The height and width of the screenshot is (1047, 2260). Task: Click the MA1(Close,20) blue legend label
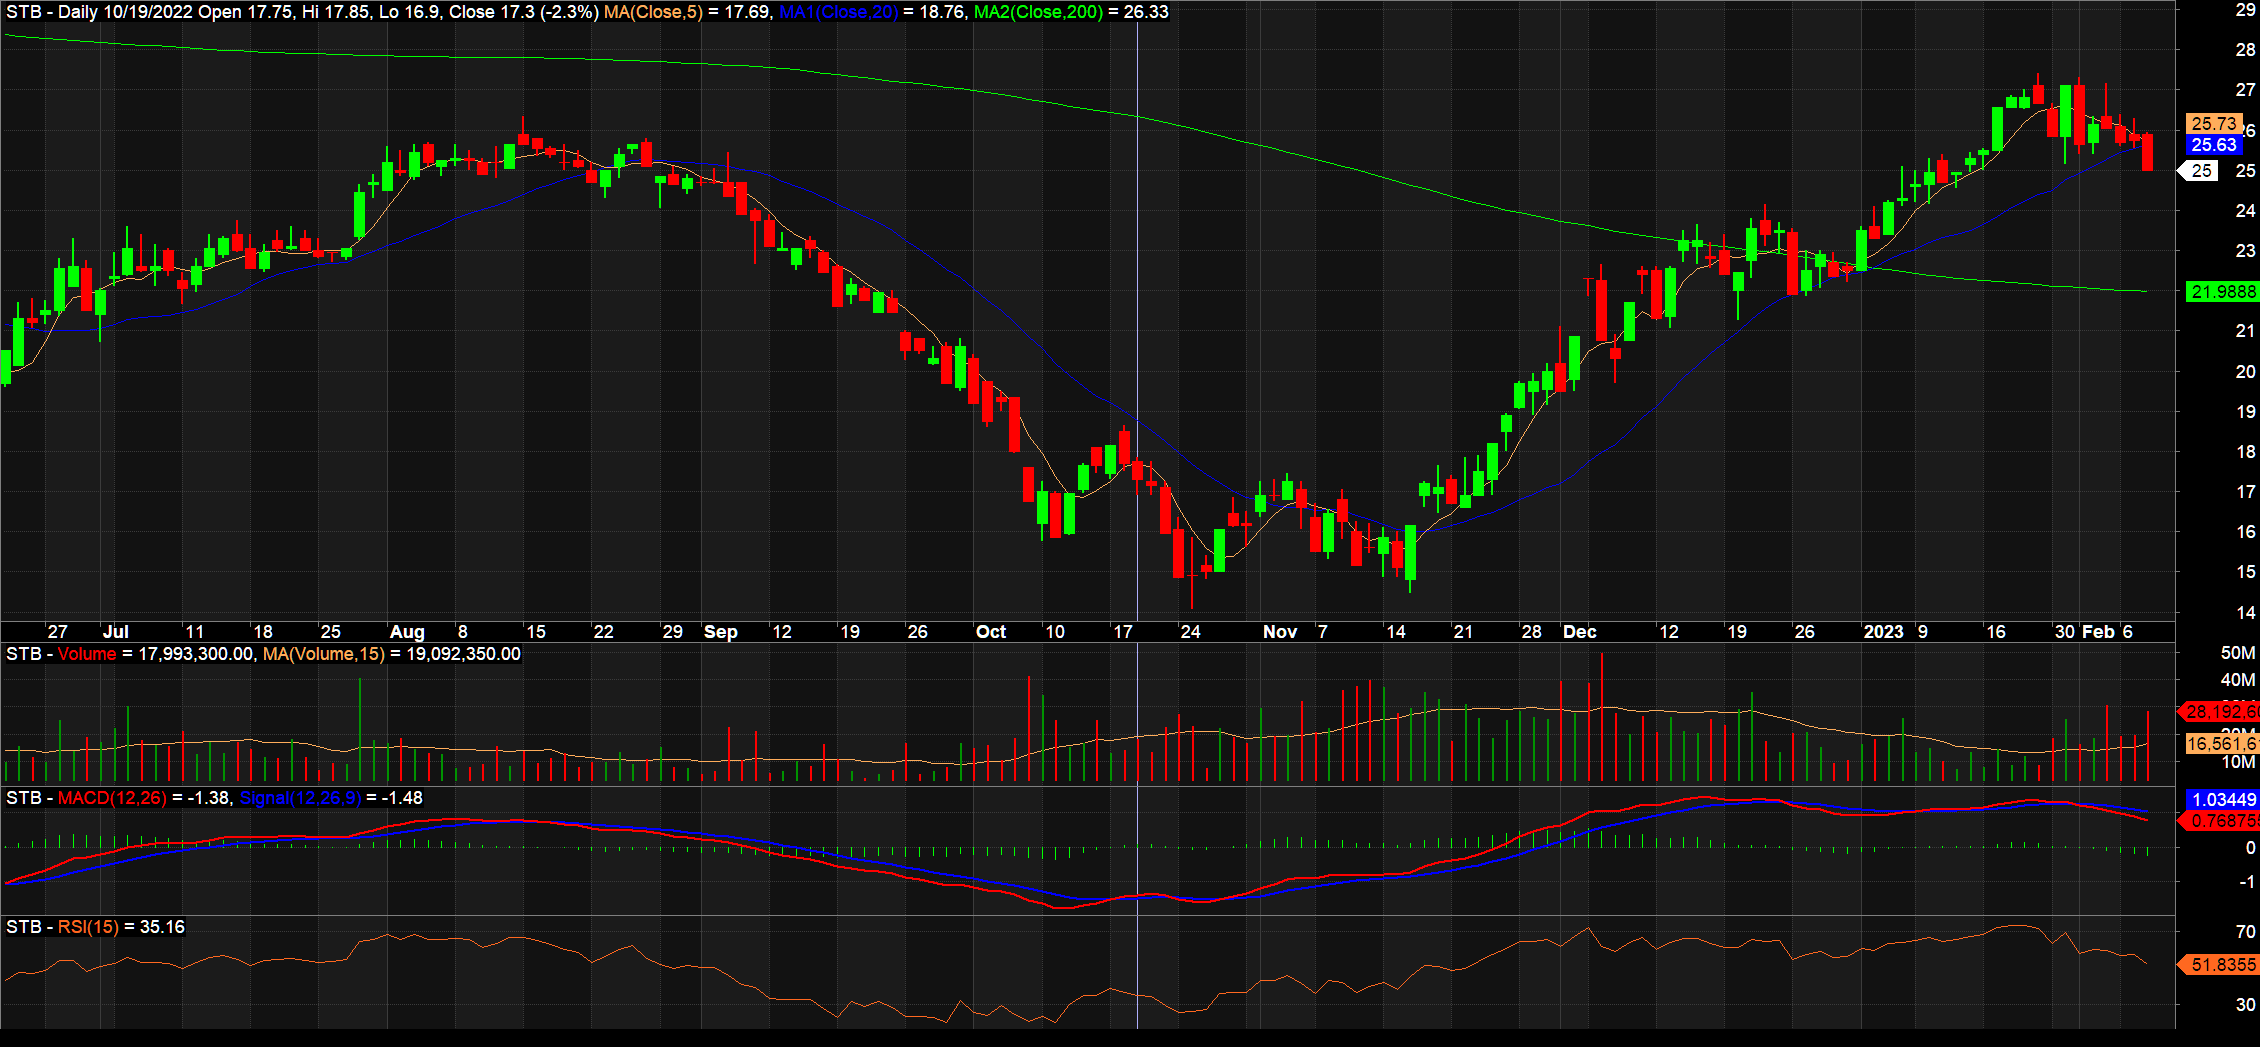(x=838, y=12)
